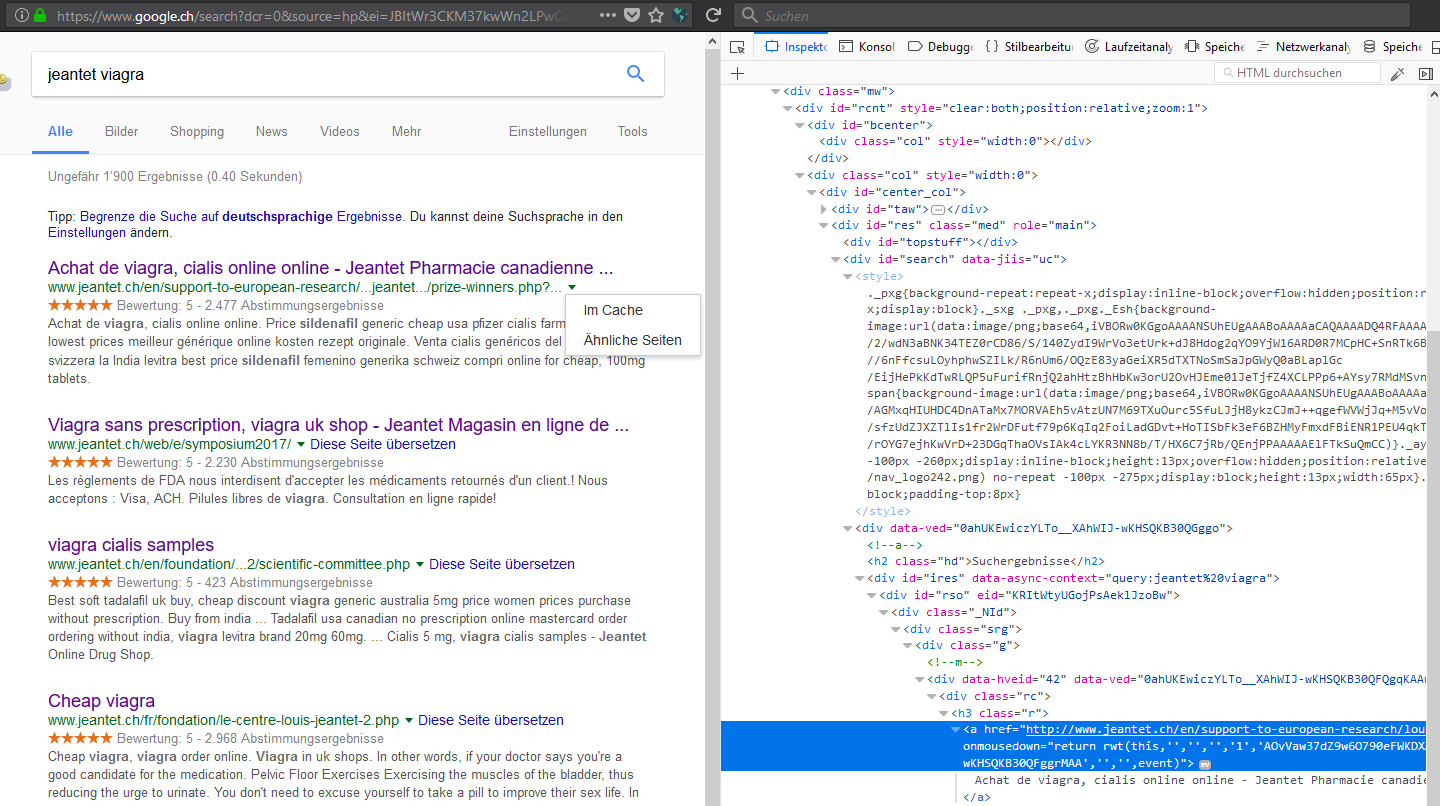Screen dimensions: 1440x806
Task: Open the Laufzeitanalyse tab
Action: [x=1129, y=47]
